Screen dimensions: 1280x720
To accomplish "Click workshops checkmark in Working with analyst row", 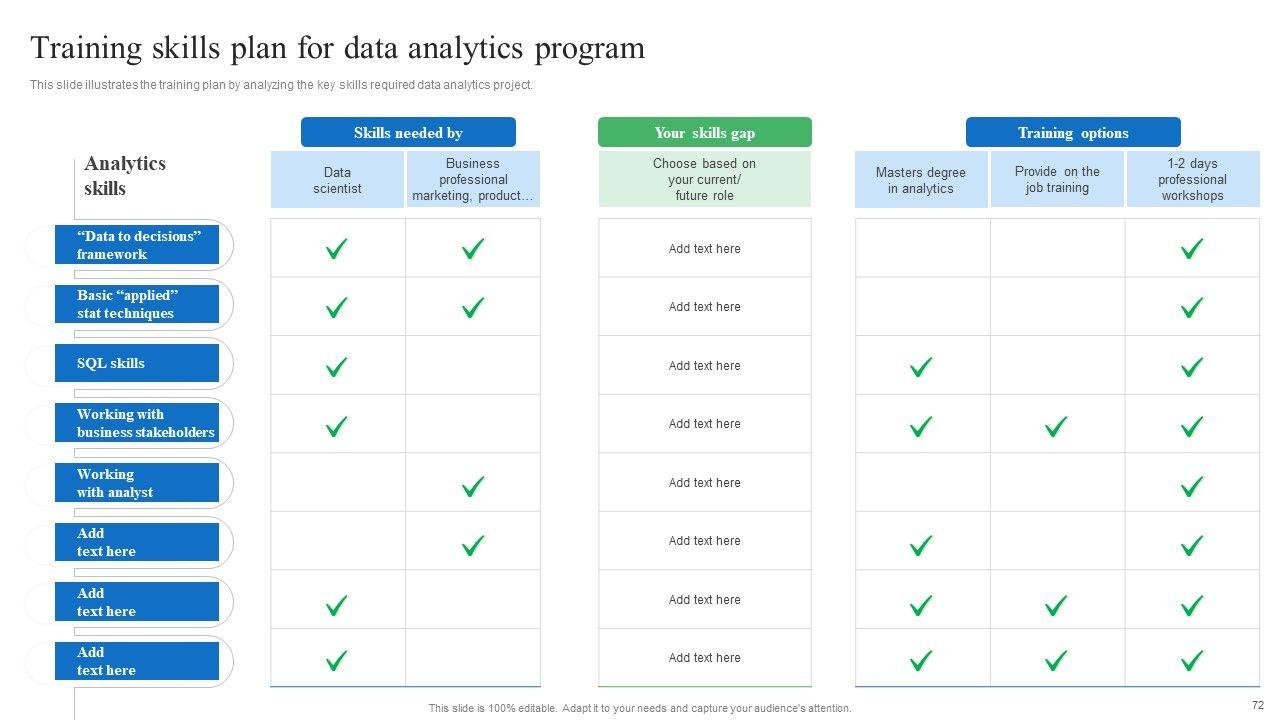I will coord(1191,487).
